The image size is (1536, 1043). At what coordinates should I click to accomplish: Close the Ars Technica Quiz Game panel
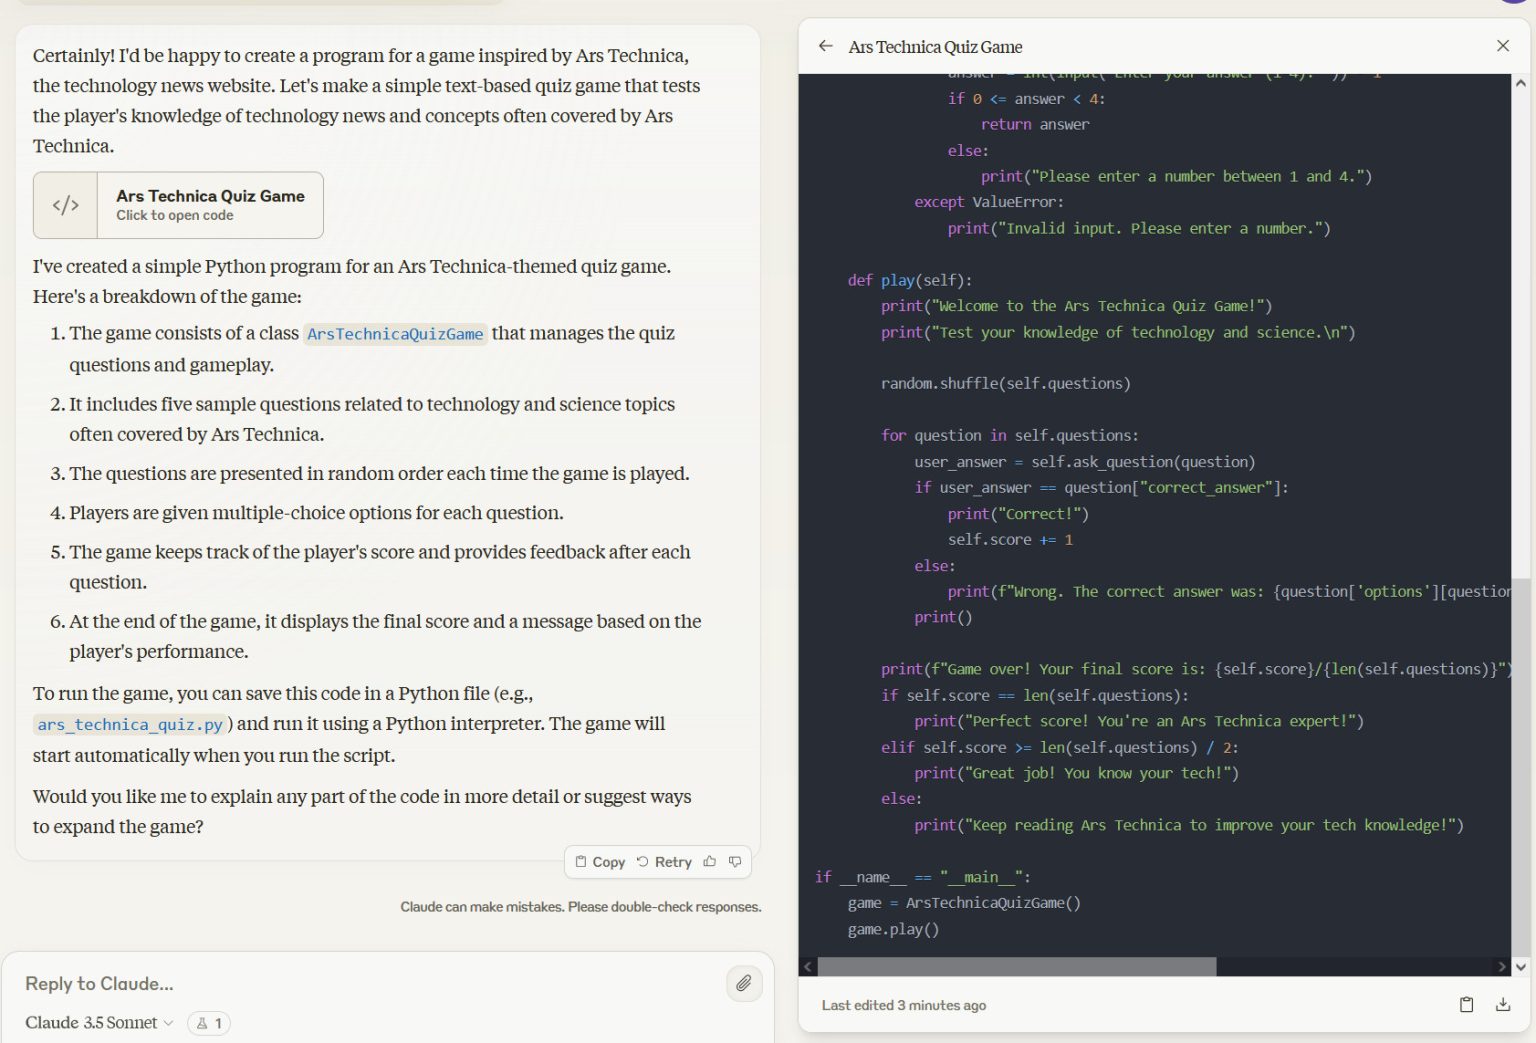(x=1502, y=46)
